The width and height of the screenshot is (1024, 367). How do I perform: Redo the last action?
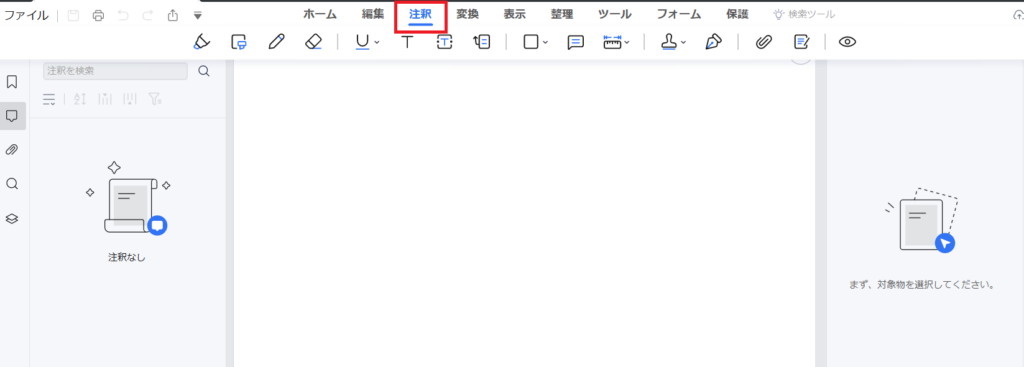(148, 15)
